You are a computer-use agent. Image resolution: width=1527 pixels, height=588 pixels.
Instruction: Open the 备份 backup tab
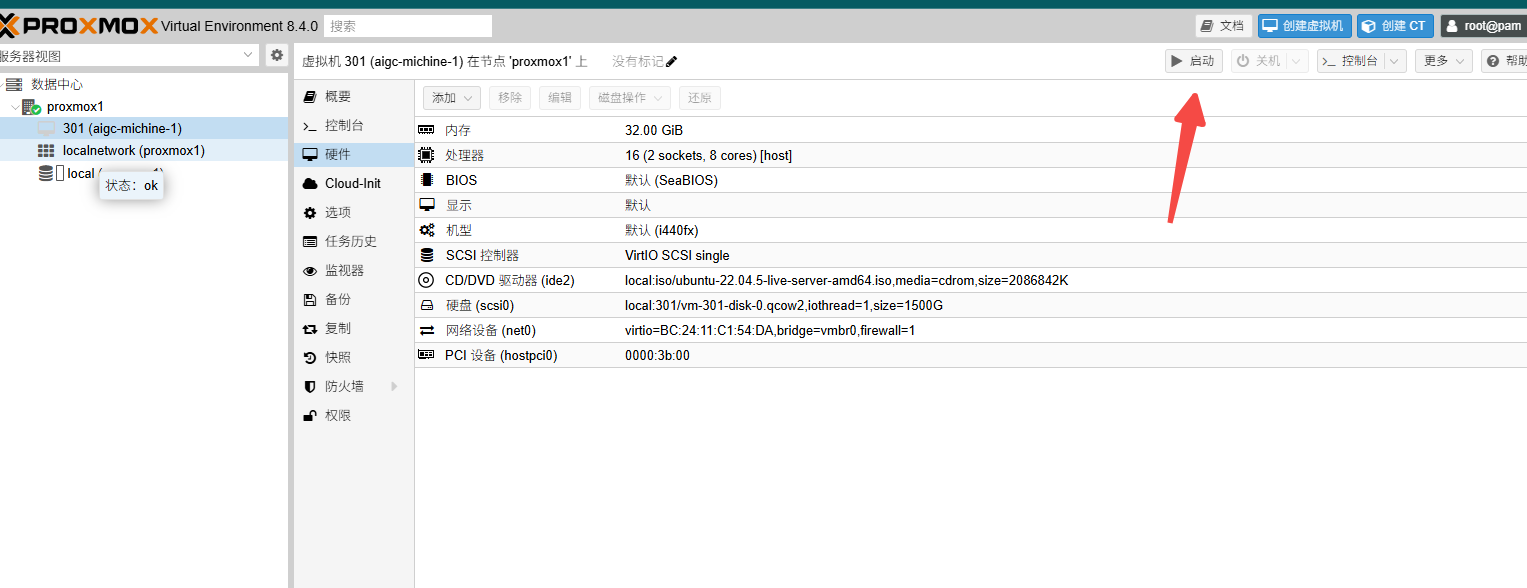pyautogui.click(x=354, y=299)
